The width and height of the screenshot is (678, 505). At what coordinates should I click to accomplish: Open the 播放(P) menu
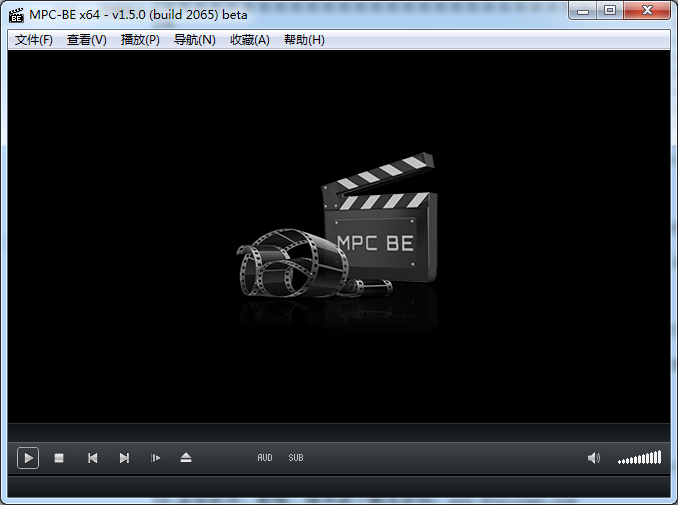[x=140, y=40]
